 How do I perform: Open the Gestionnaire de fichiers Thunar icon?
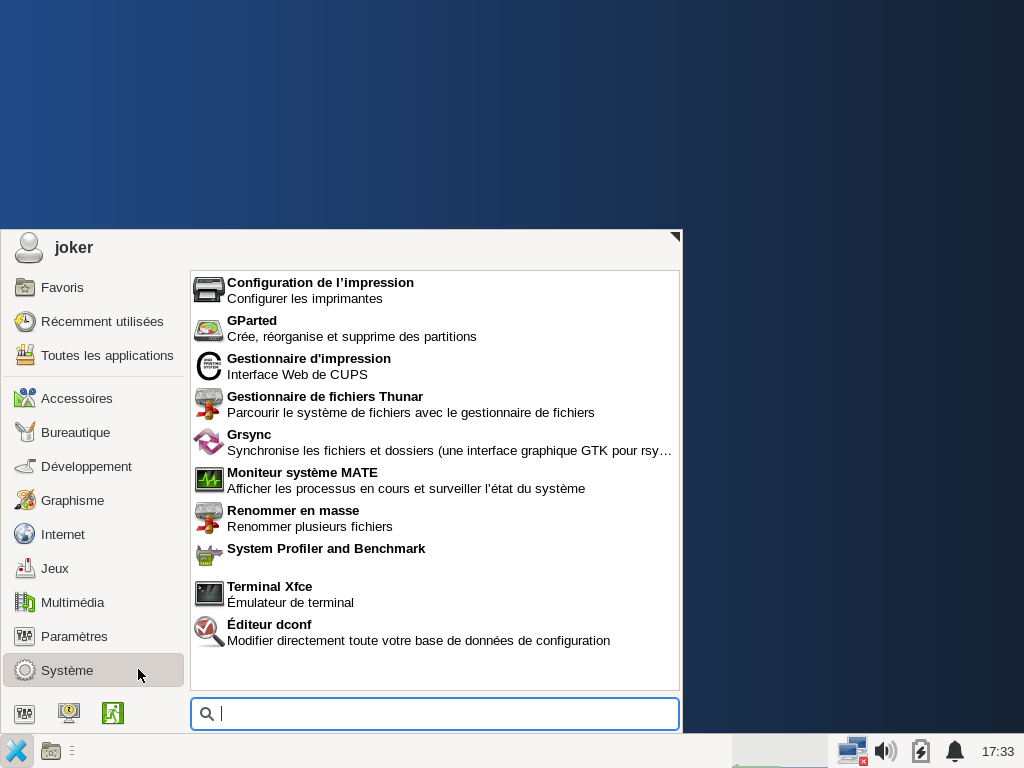click(208, 404)
